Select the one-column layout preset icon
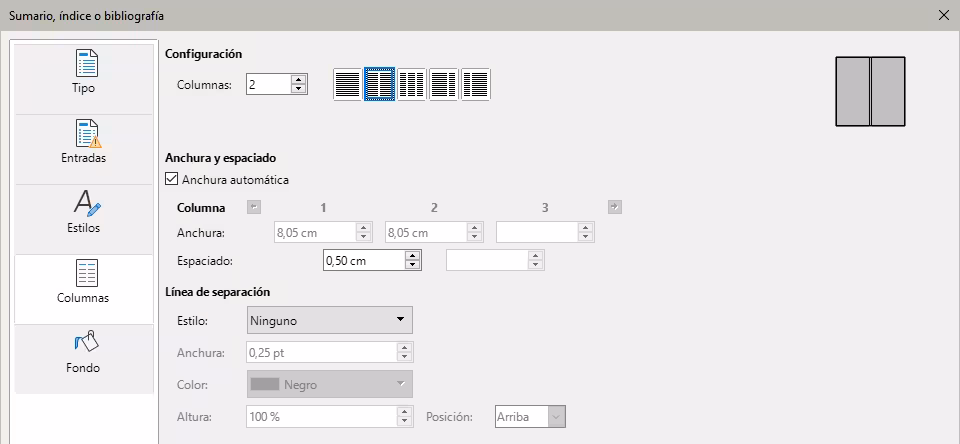 pyautogui.click(x=347, y=85)
